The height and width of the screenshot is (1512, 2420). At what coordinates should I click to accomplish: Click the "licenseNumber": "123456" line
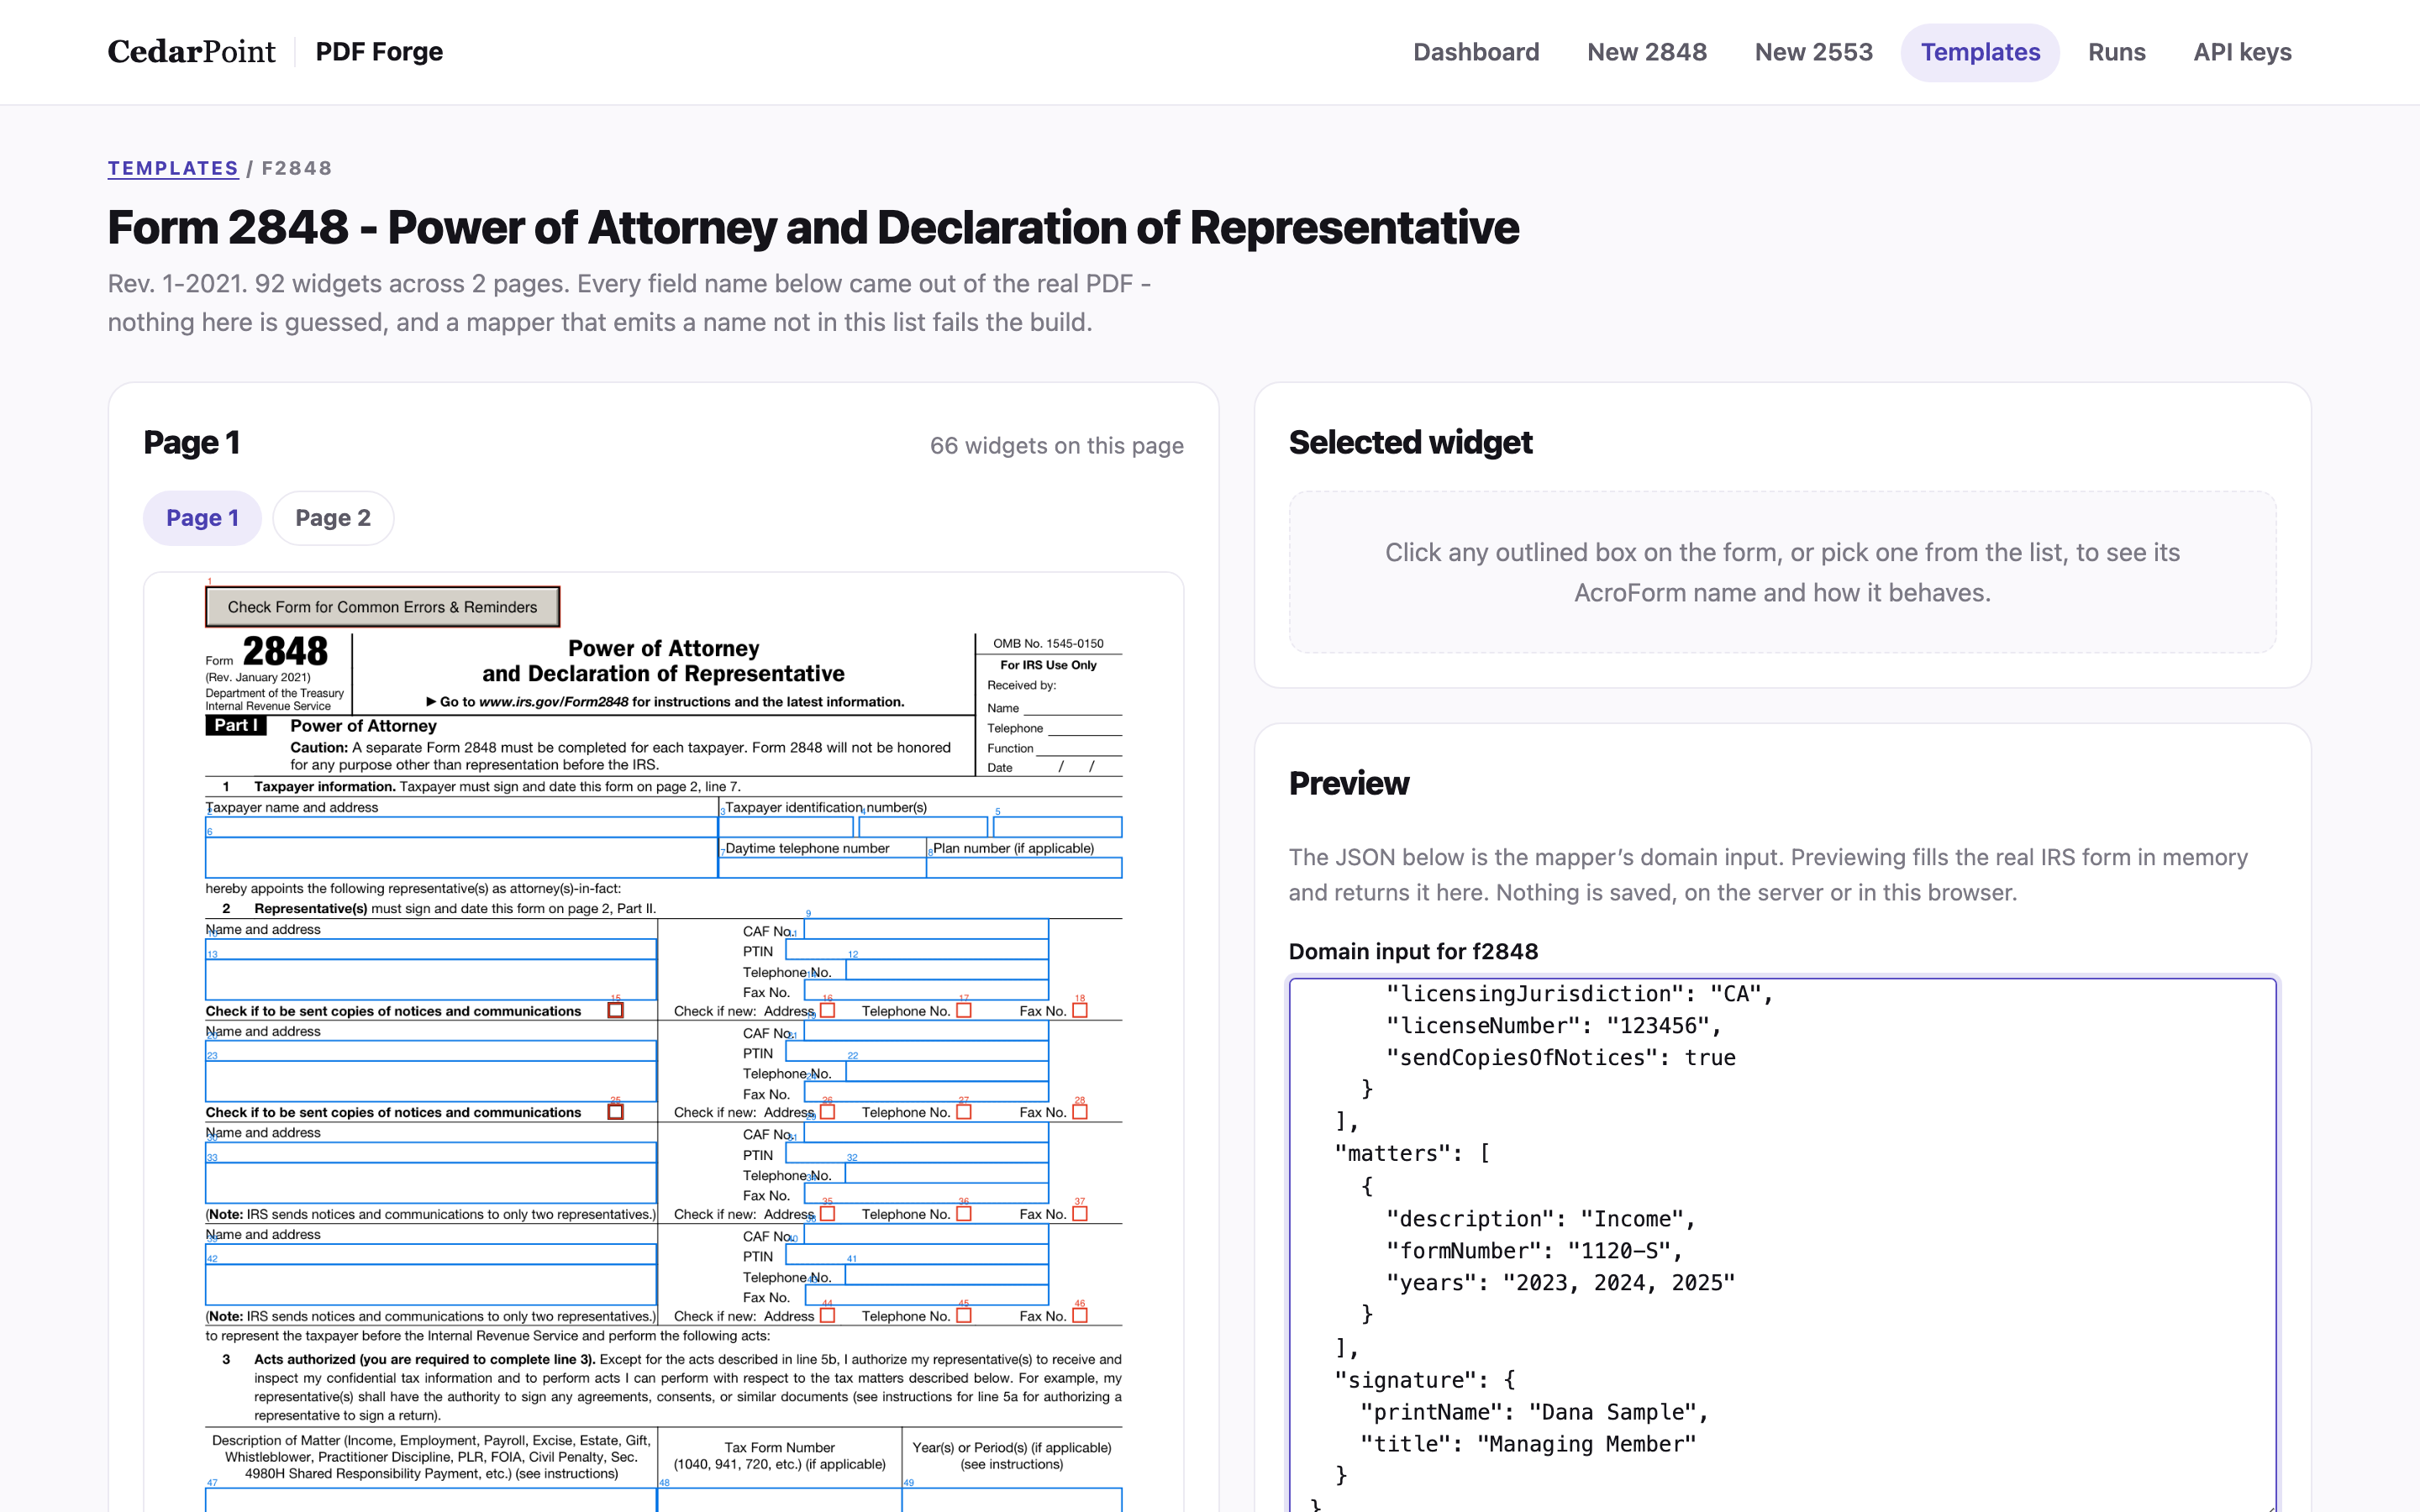click(x=1554, y=1025)
